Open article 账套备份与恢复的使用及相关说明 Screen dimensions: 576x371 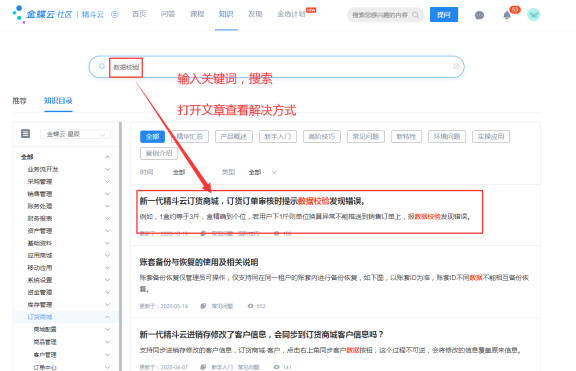(199, 262)
